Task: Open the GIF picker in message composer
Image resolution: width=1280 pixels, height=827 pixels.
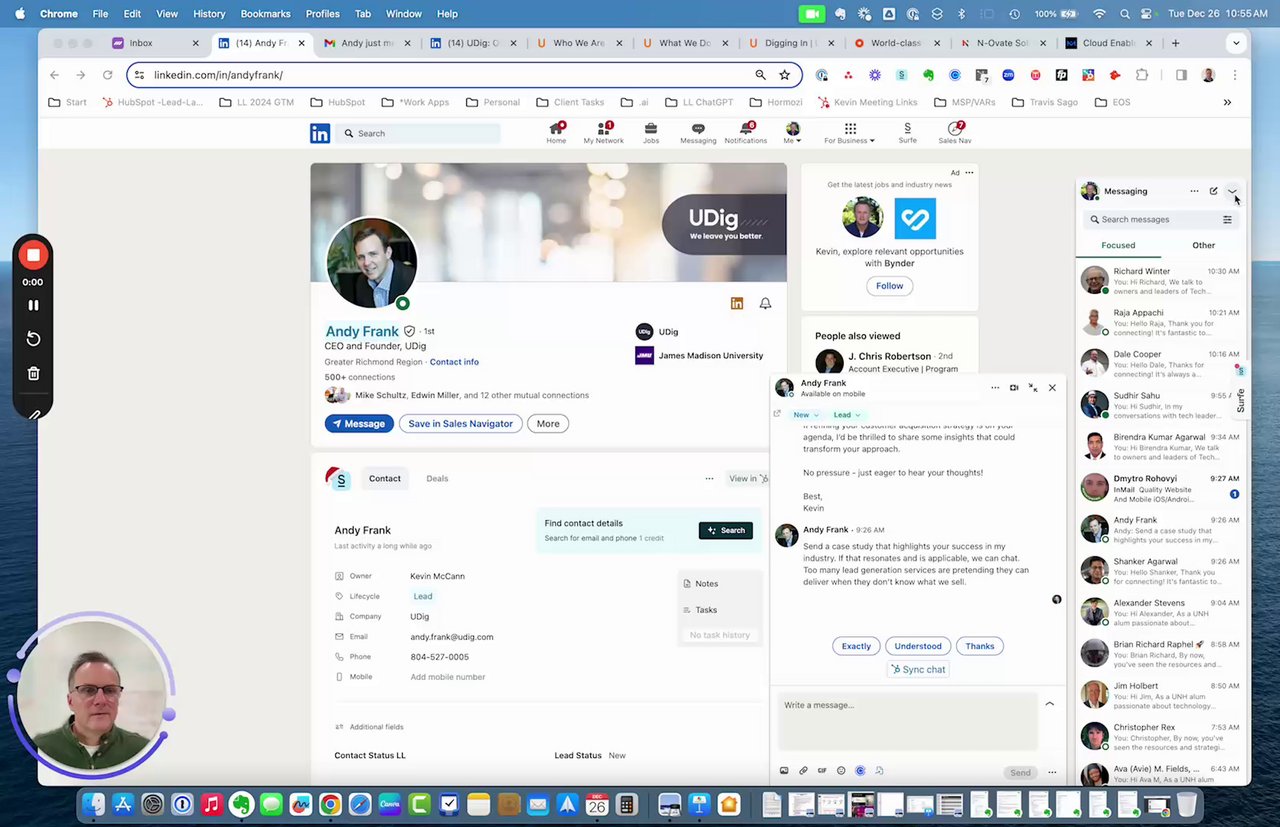Action: coord(822,771)
